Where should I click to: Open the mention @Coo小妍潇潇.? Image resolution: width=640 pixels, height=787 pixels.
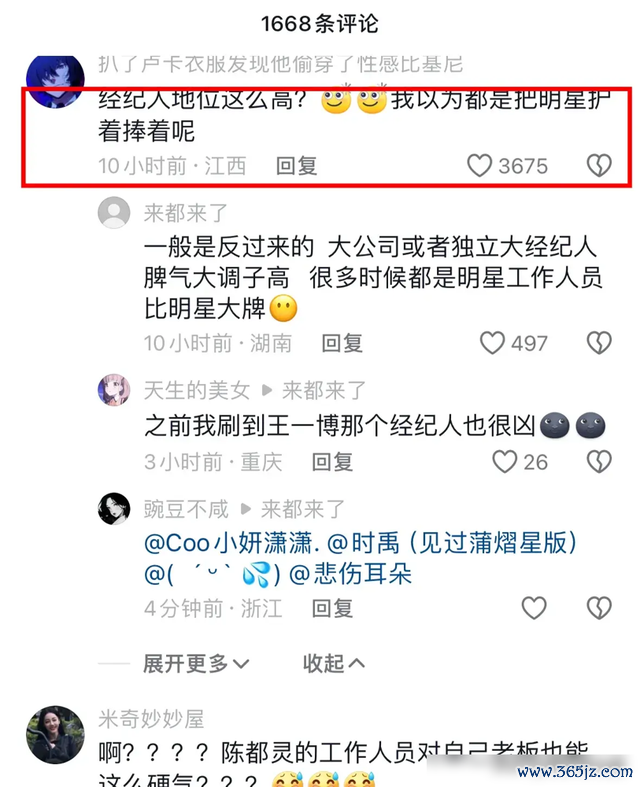(232, 543)
